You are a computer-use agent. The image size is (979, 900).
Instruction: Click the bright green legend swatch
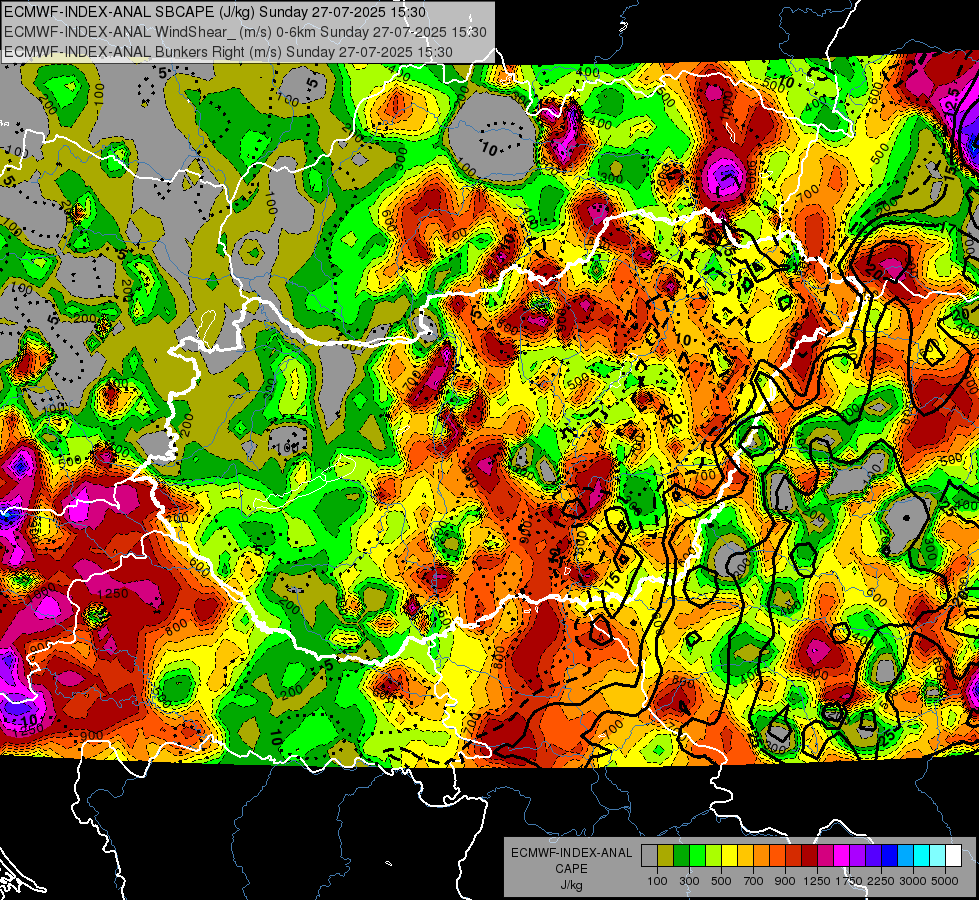tap(697, 856)
